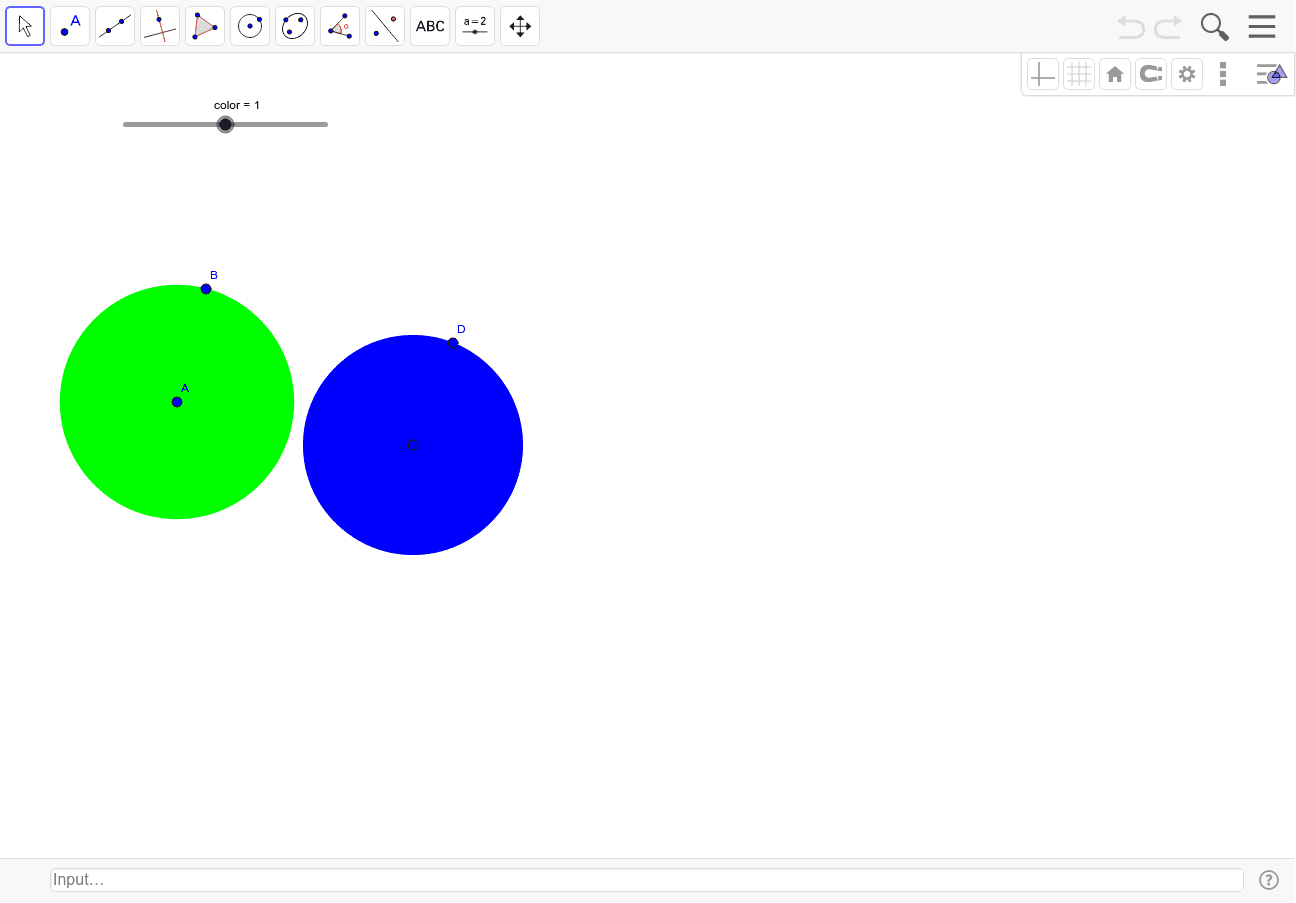The width and height of the screenshot is (1296, 903).
Task: Open the input help question mark
Action: pyautogui.click(x=1269, y=880)
